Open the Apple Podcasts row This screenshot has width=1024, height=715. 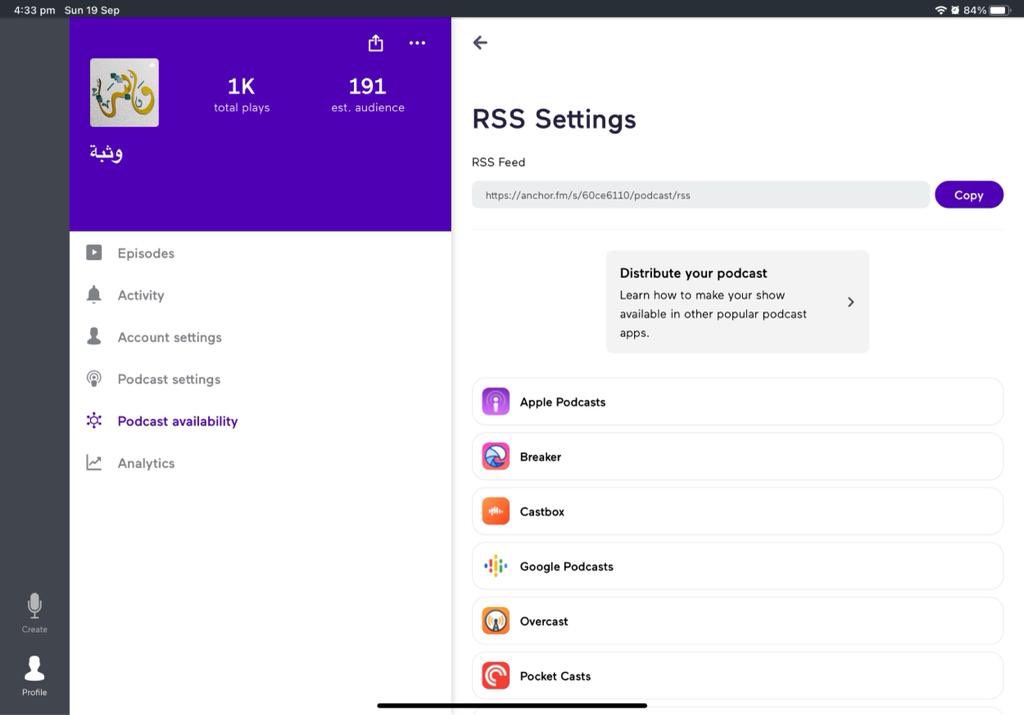737,402
